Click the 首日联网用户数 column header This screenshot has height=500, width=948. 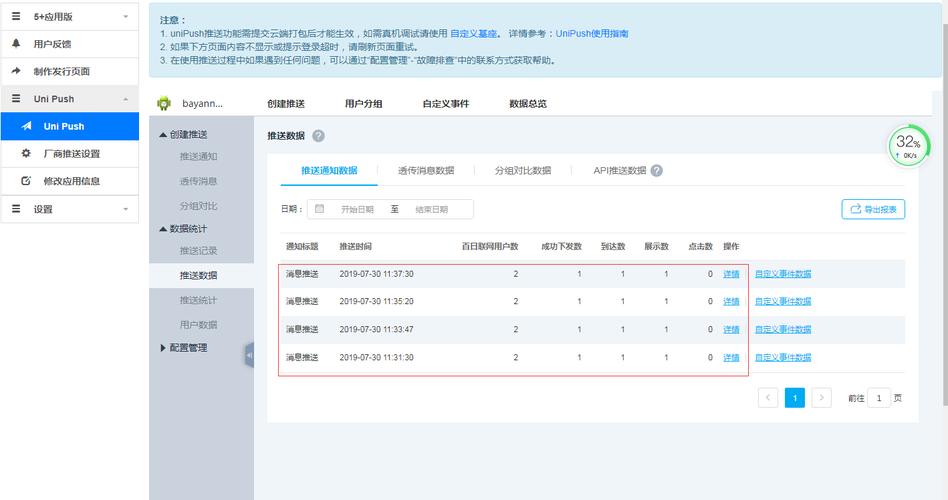click(x=490, y=246)
